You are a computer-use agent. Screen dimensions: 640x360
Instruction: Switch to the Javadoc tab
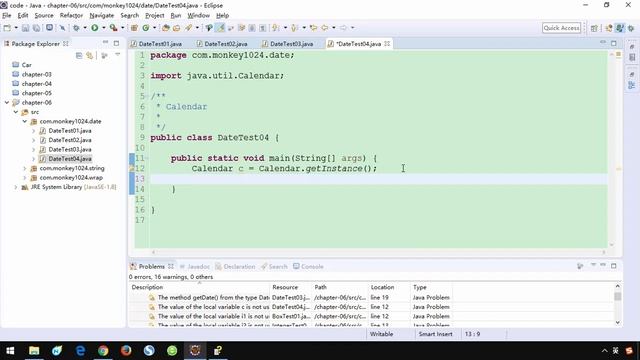click(x=195, y=267)
